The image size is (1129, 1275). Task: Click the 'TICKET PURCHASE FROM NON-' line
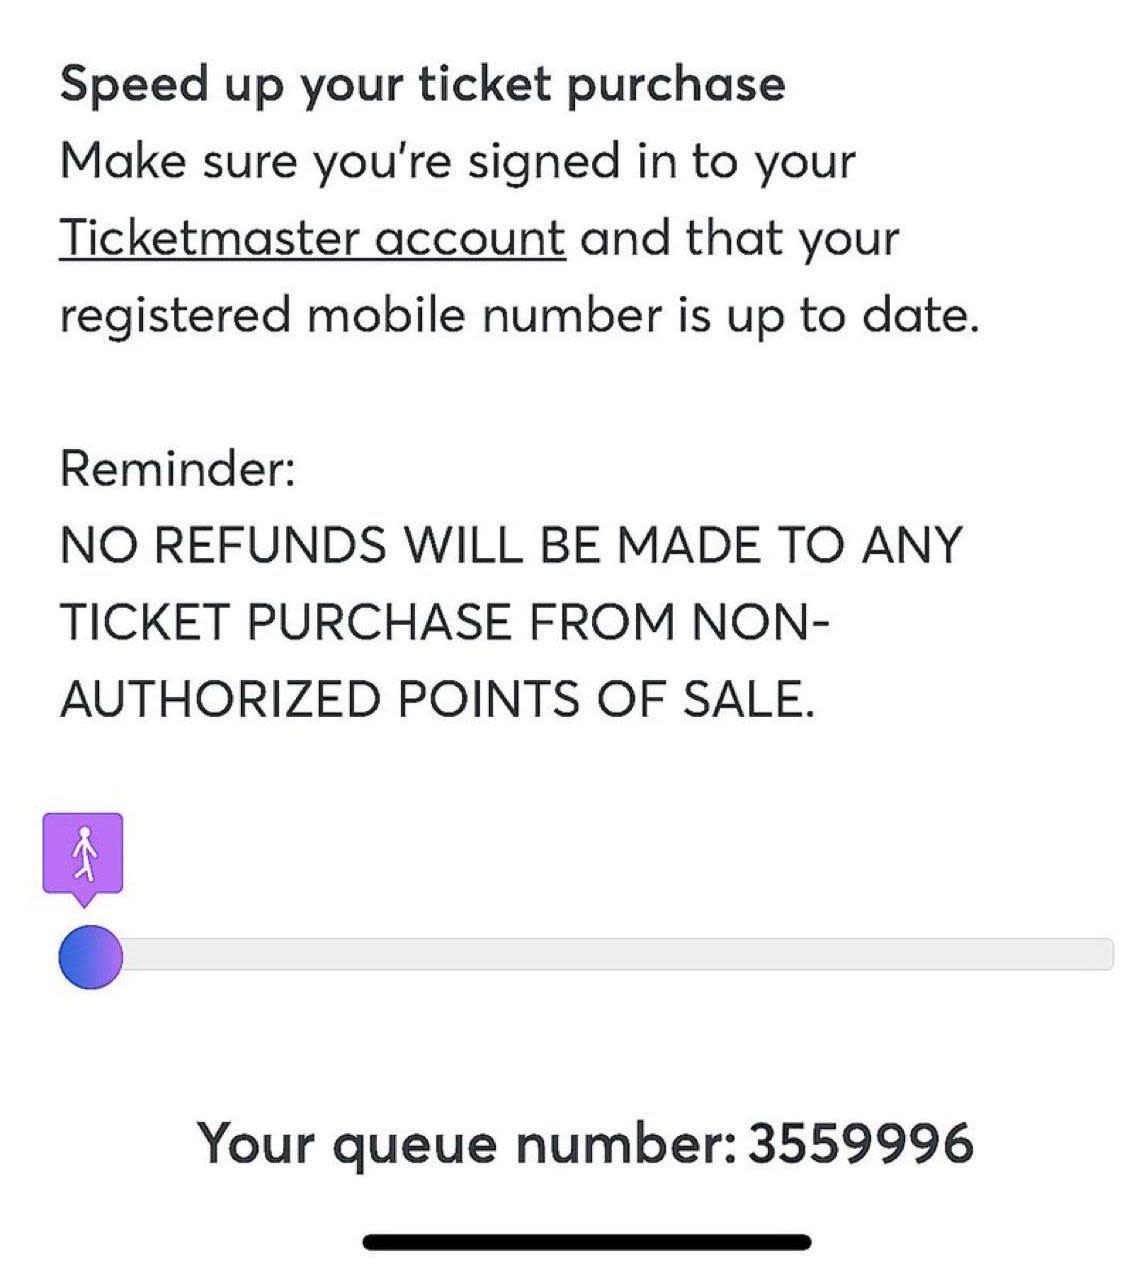pos(444,622)
